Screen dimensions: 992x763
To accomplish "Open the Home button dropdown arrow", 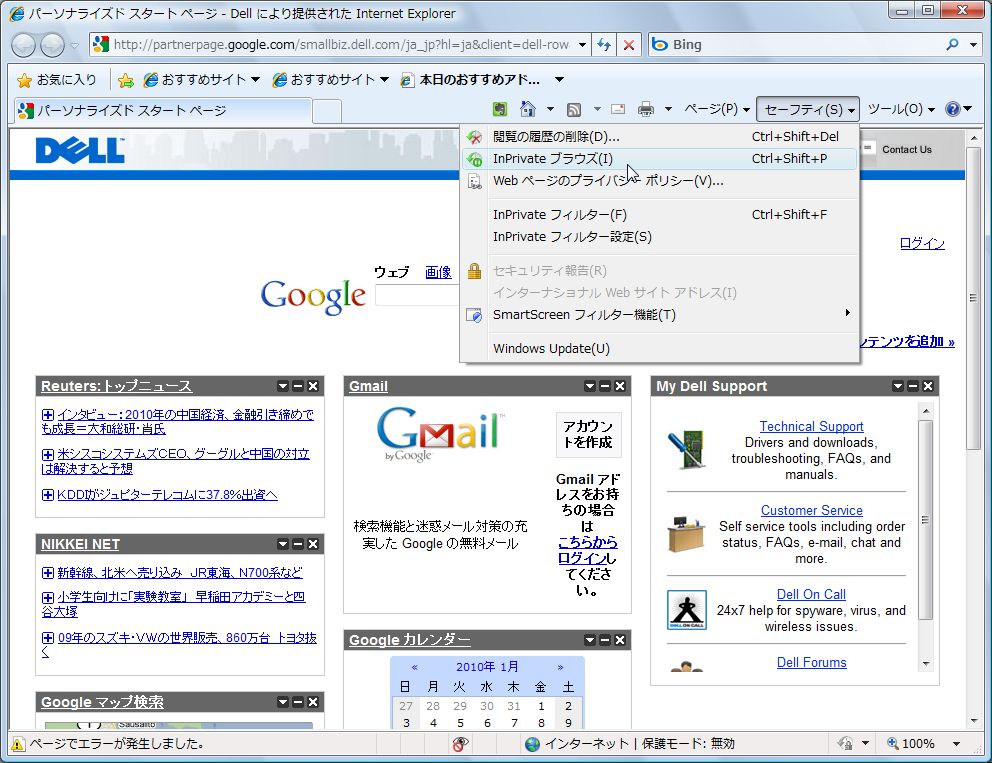I will [550, 109].
